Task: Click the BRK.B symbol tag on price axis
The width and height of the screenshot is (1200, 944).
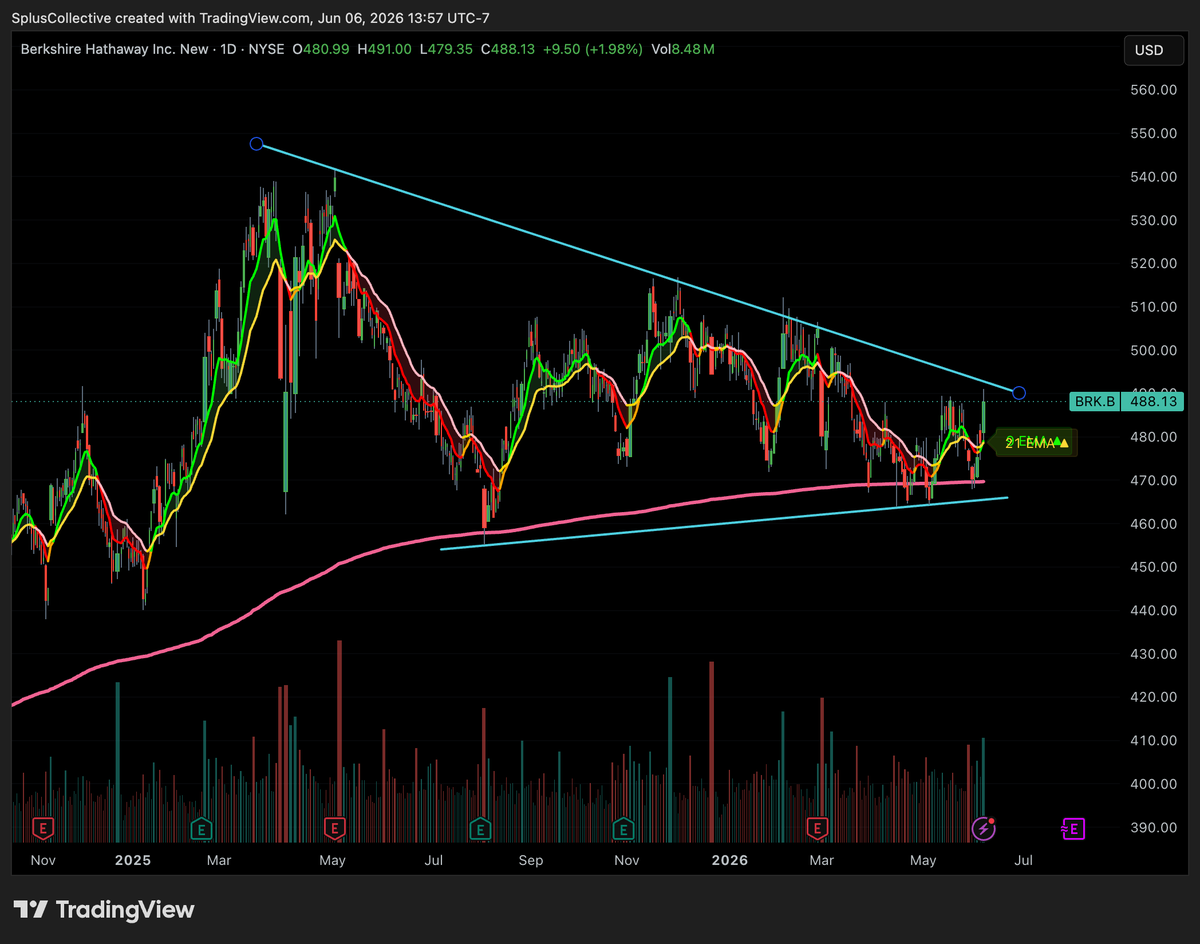Action: coord(1093,401)
